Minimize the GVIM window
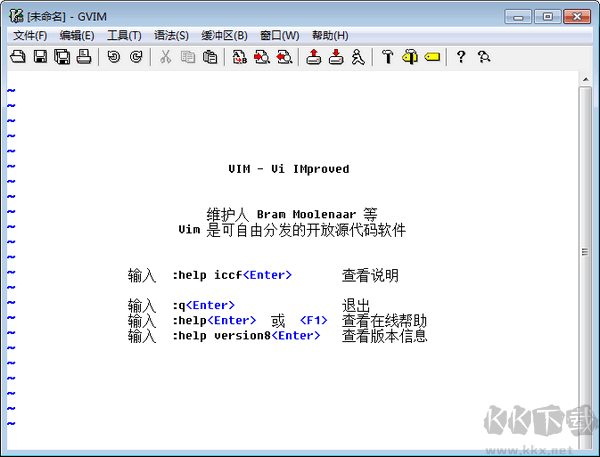Image resolution: width=600 pixels, height=457 pixels. click(x=518, y=17)
